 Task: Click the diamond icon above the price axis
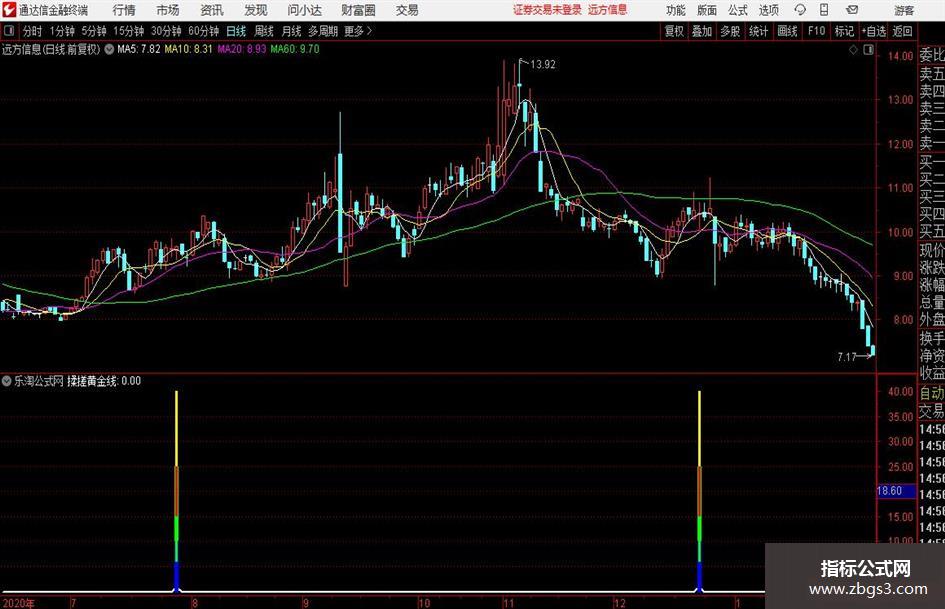(x=853, y=50)
